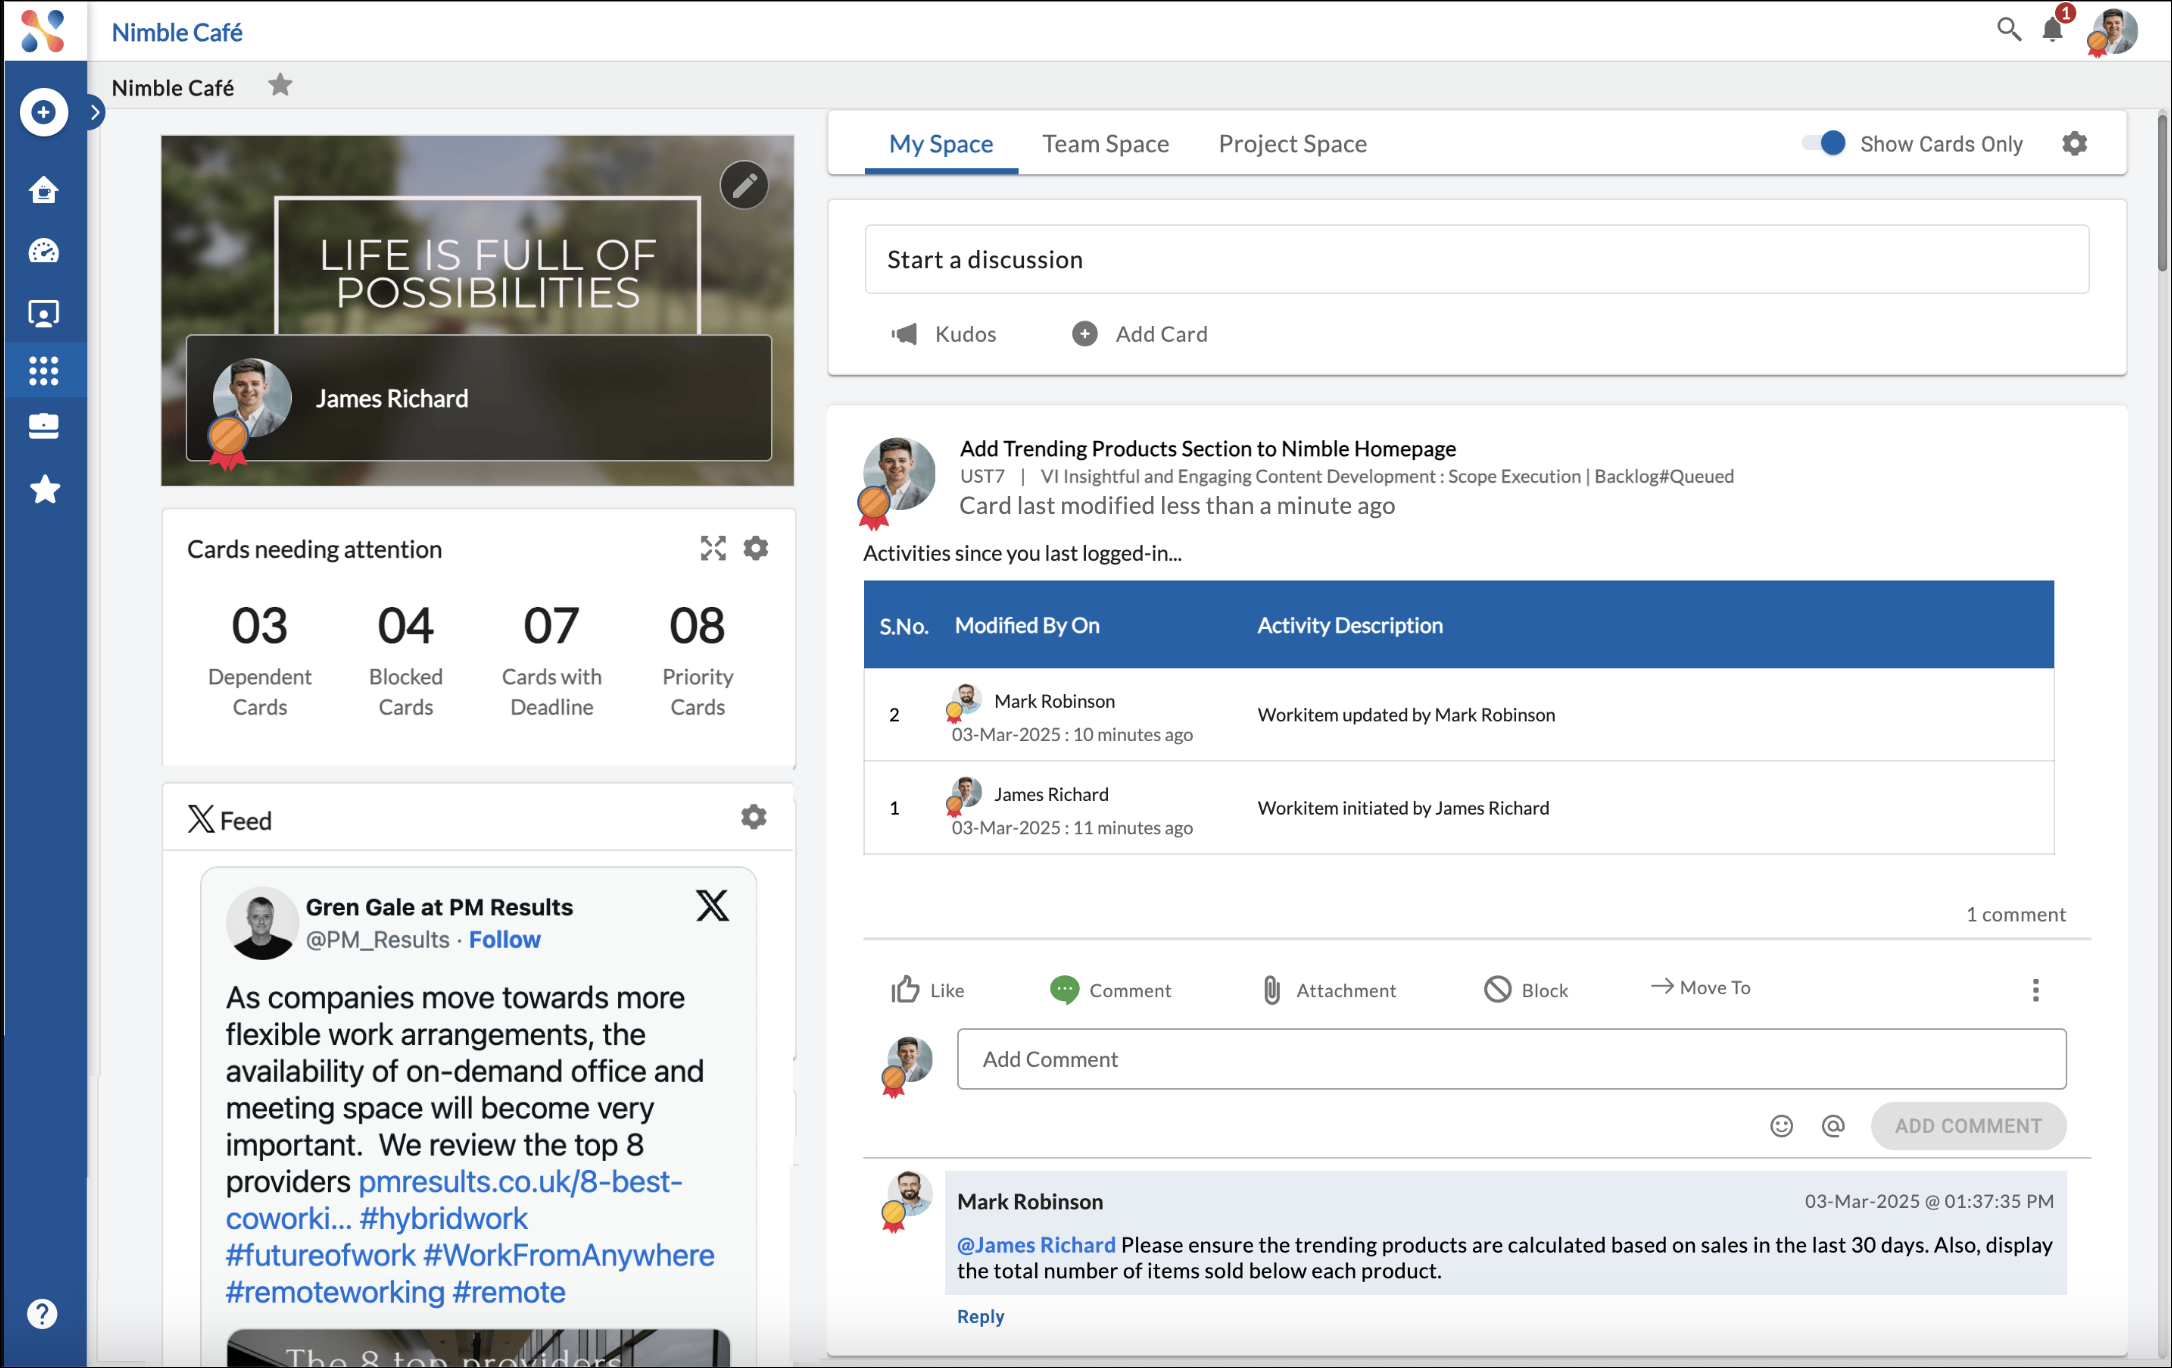Open the briefcase icon in sidebar
The height and width of the screenshot is (1368, 2172).
coord(43,427)
